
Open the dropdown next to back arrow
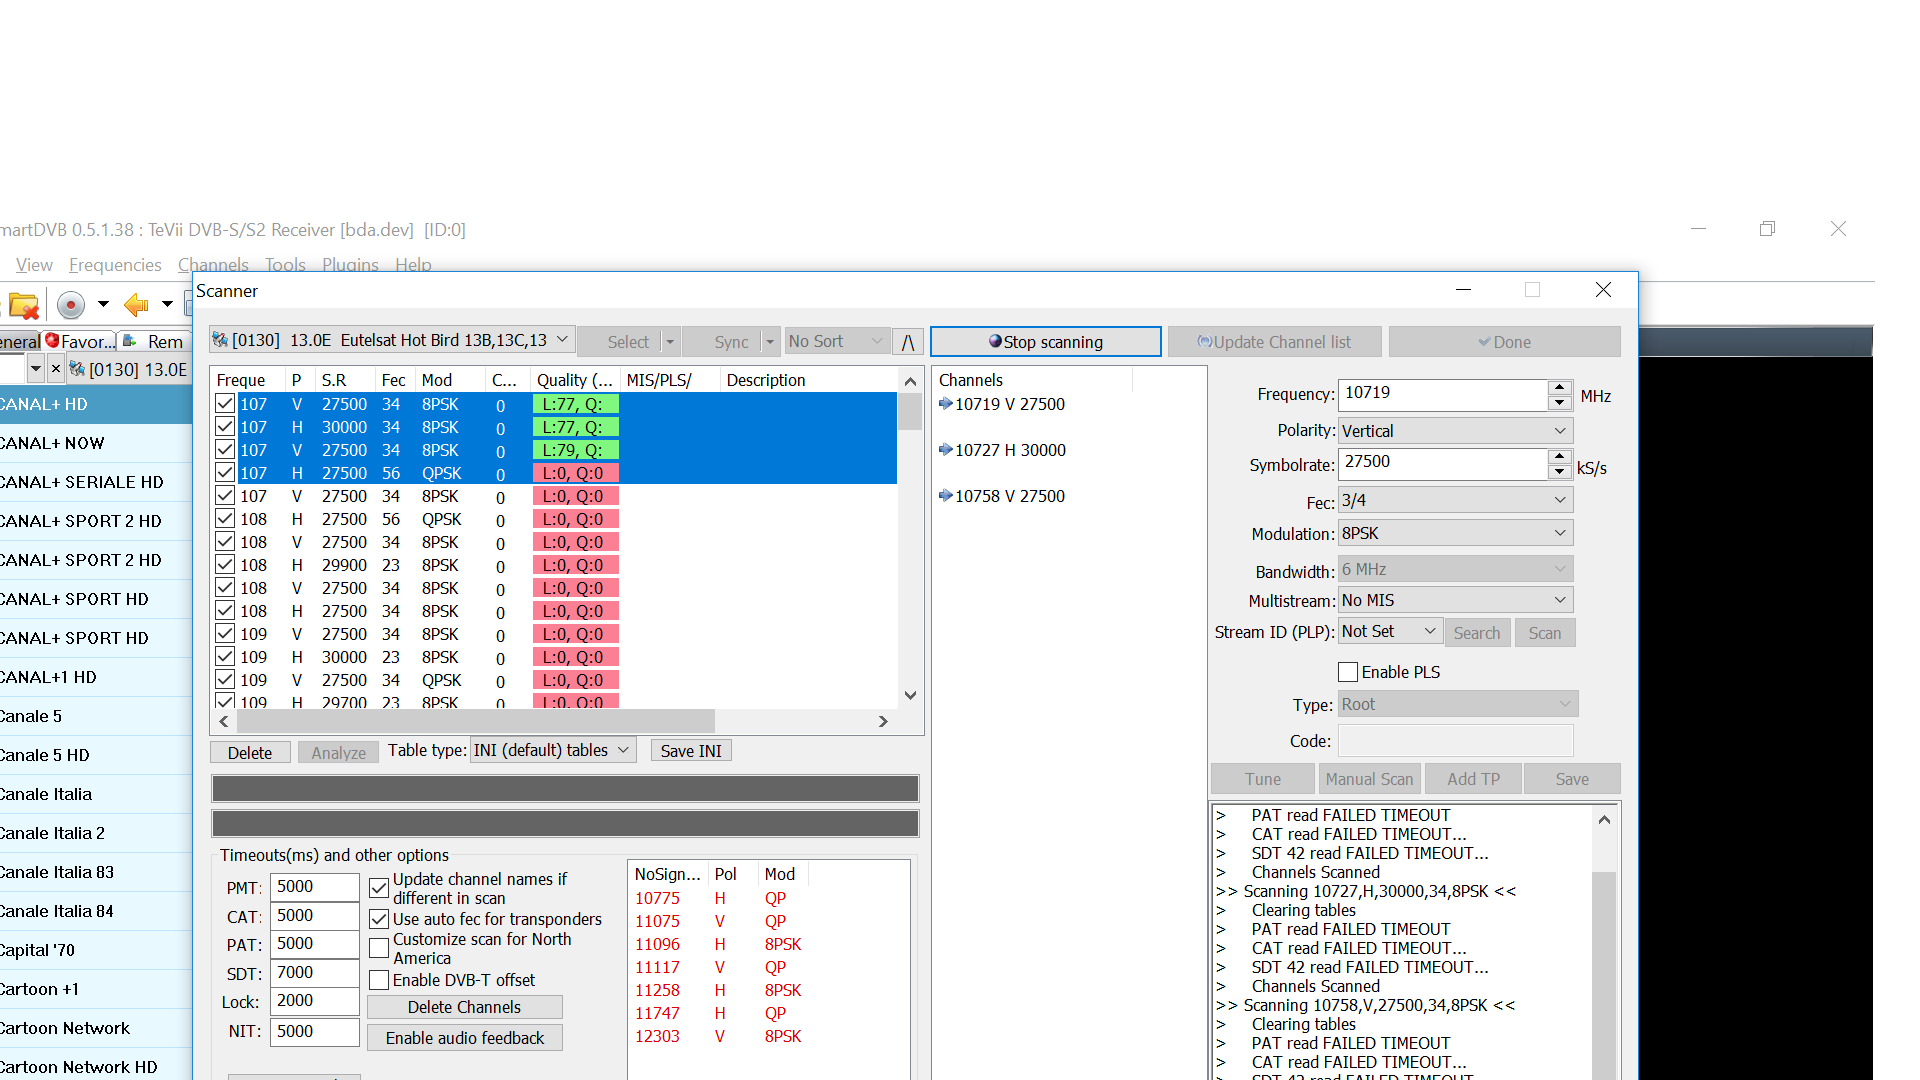click(167, 305)
